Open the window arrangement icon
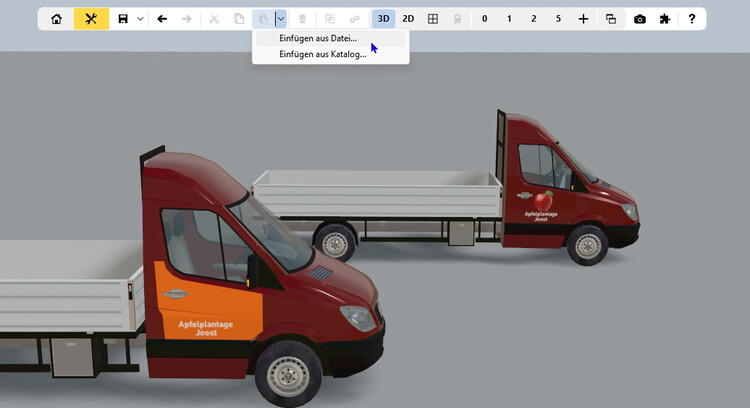Viewport: 750px width, 408px height. [x=610, y=19]
